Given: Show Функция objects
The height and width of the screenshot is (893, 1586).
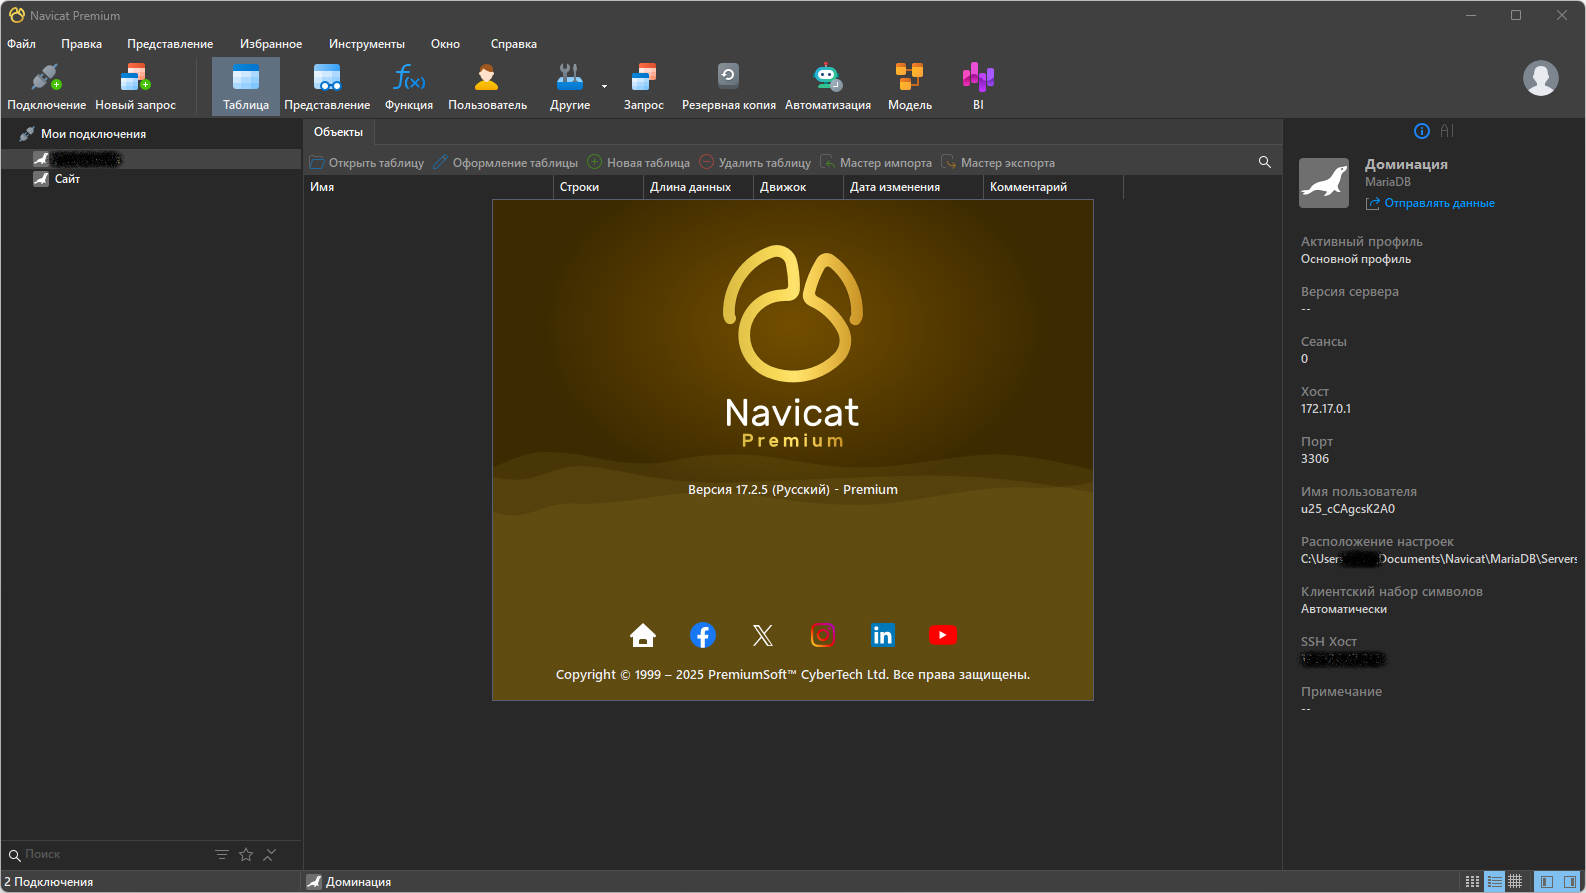Looking at the screenshot, I should 409,86.
